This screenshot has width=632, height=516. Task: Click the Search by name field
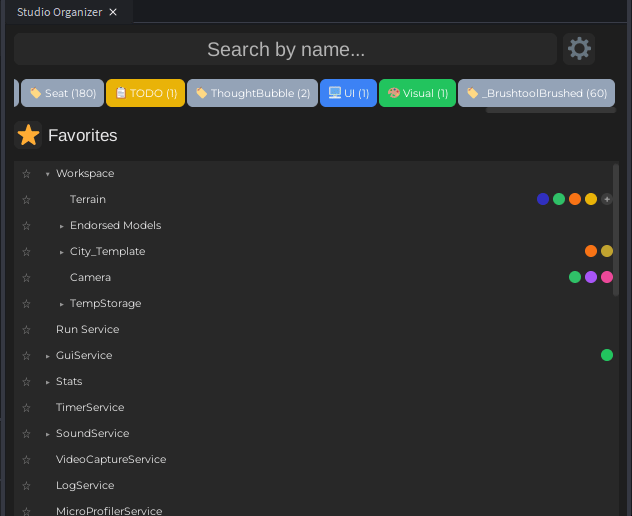(285, 49)
